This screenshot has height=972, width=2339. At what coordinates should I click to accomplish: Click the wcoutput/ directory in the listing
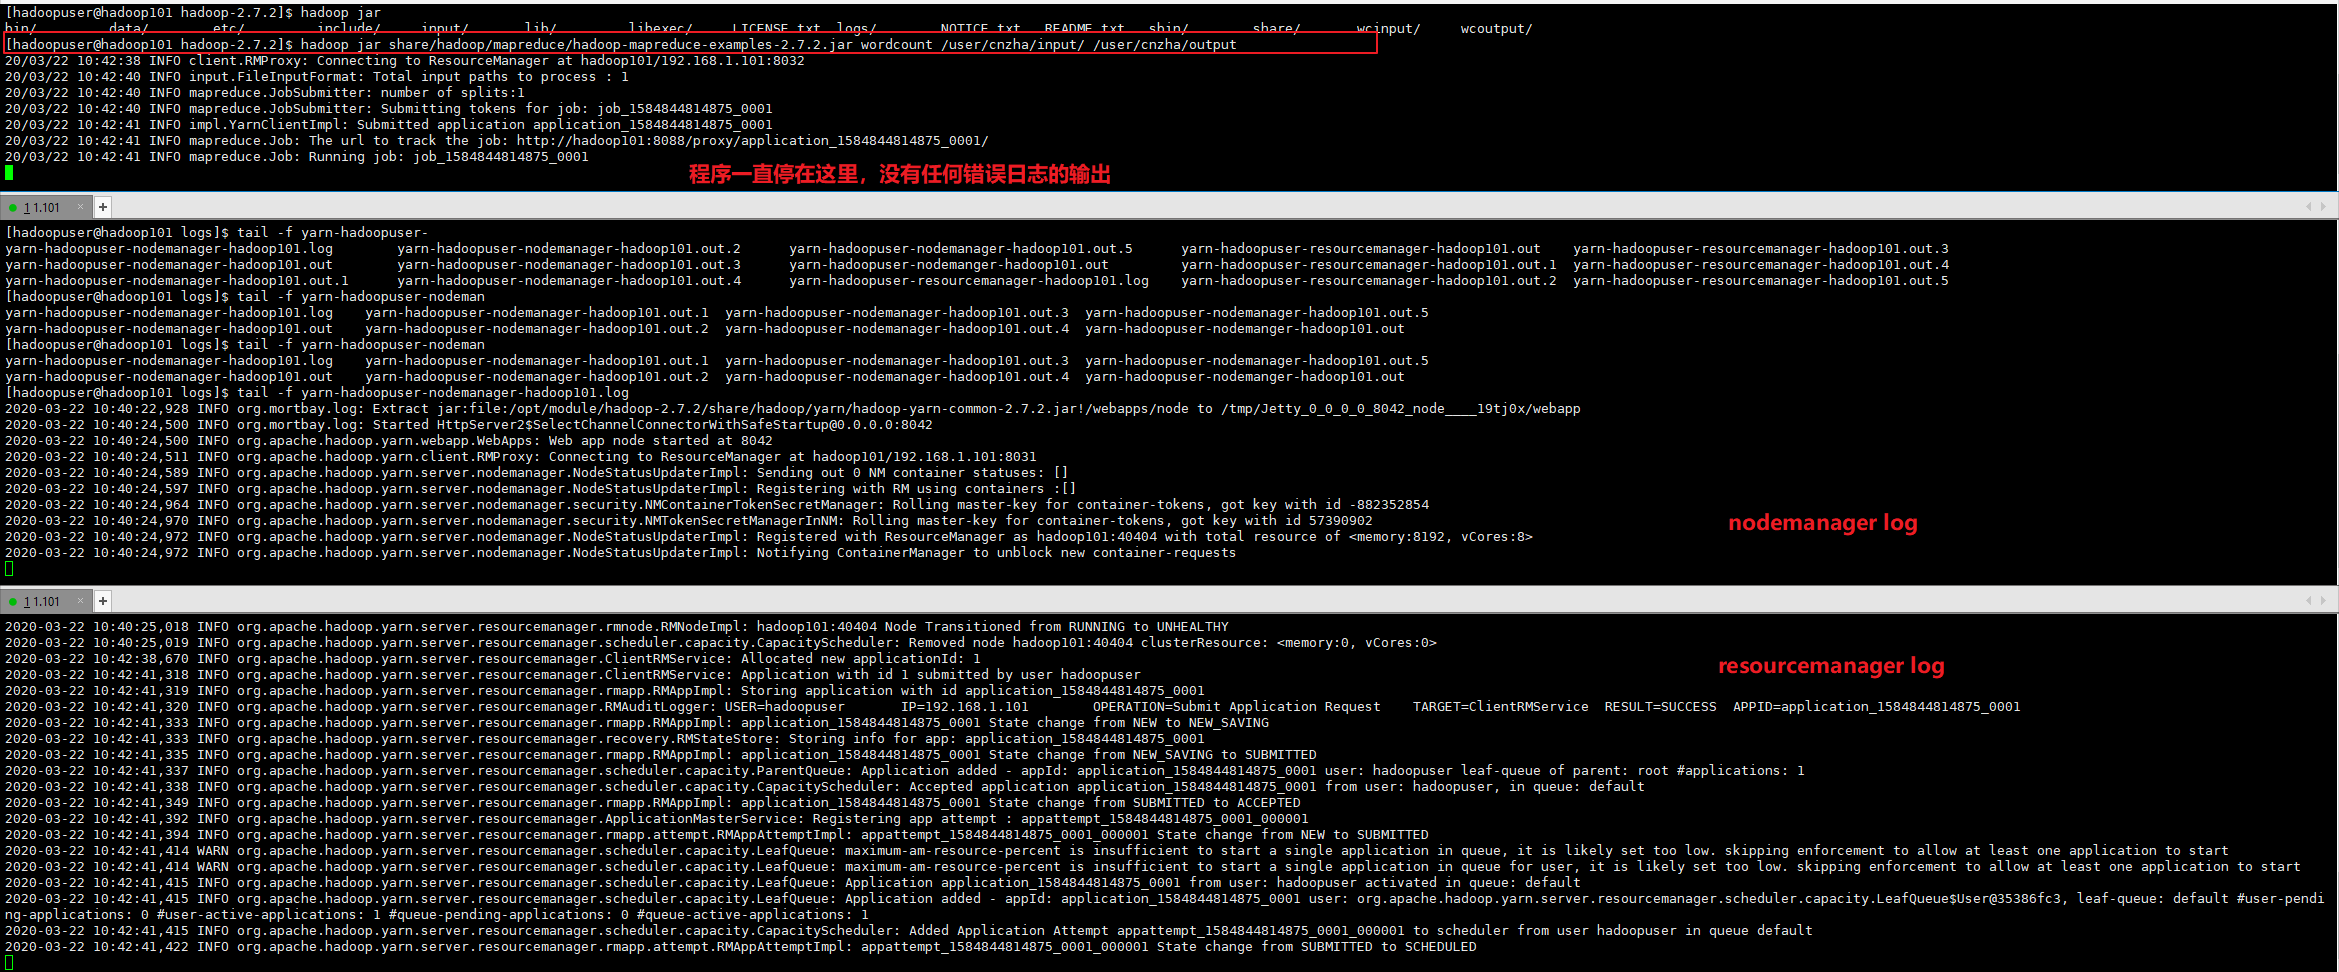(1496, 29)
